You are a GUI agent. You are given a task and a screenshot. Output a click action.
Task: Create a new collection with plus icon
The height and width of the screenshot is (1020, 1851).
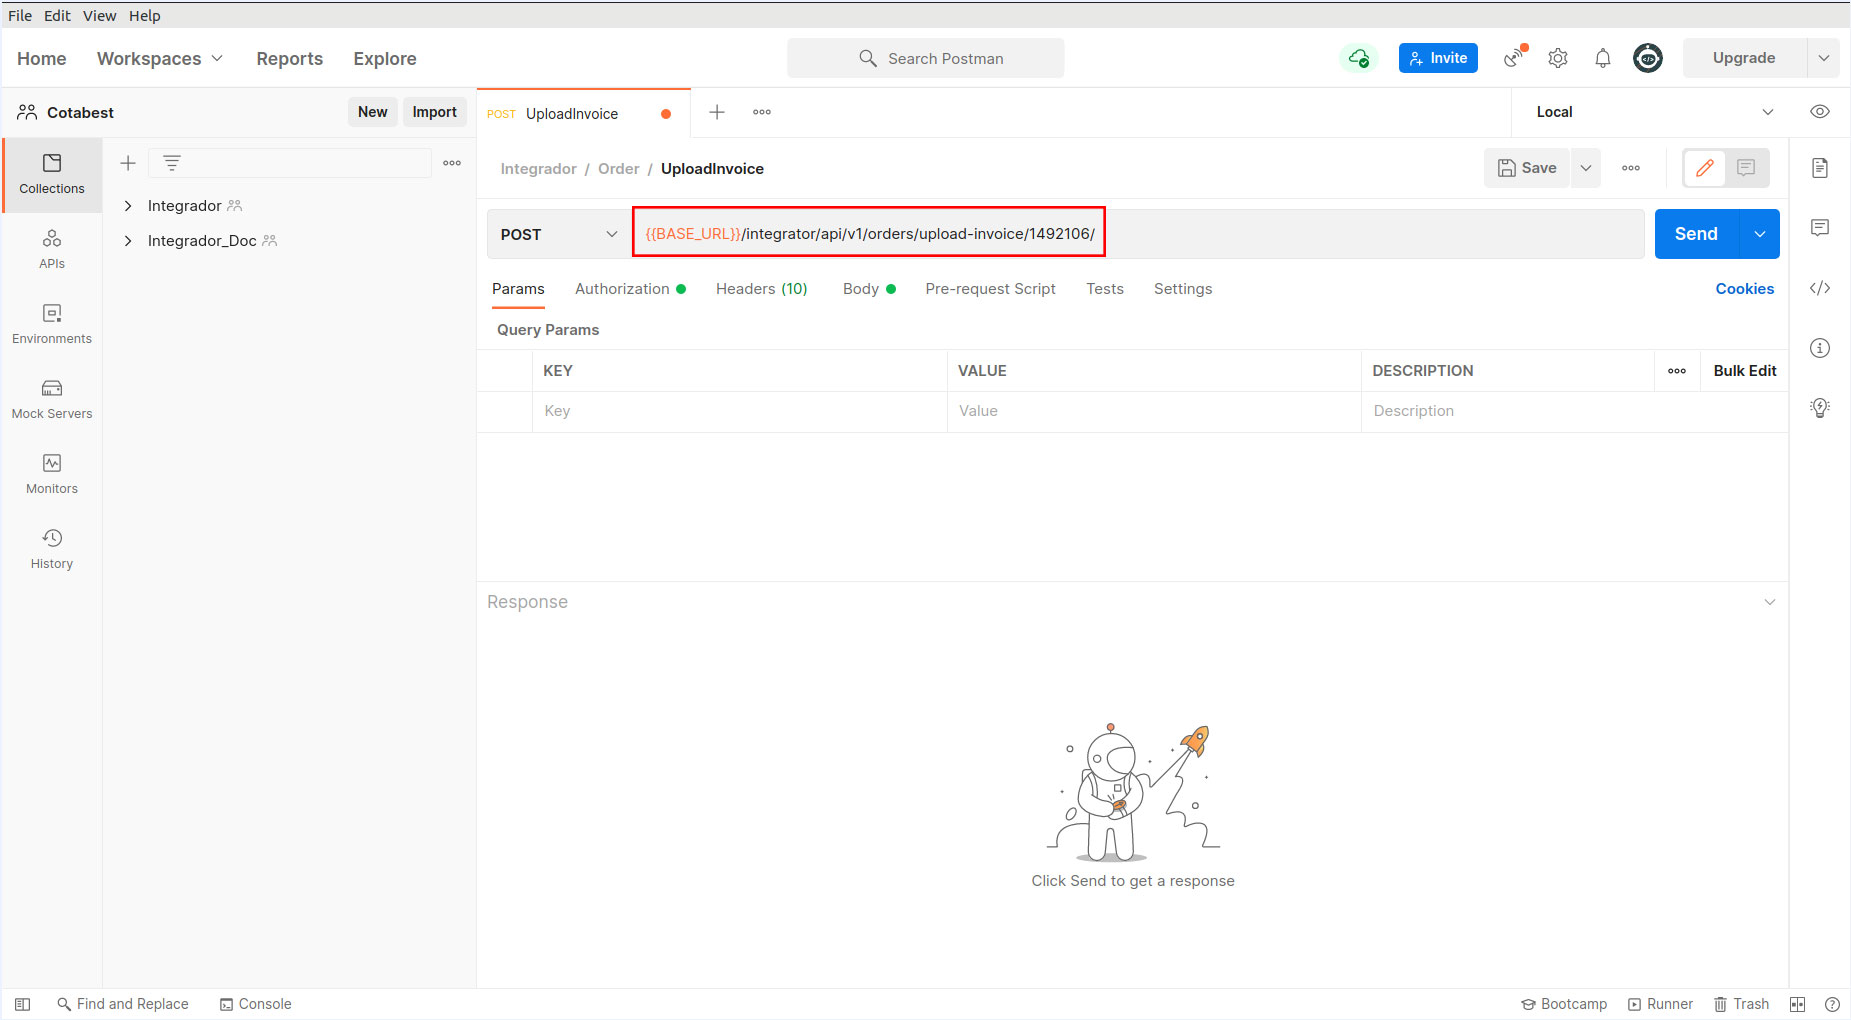coord(128,163)
